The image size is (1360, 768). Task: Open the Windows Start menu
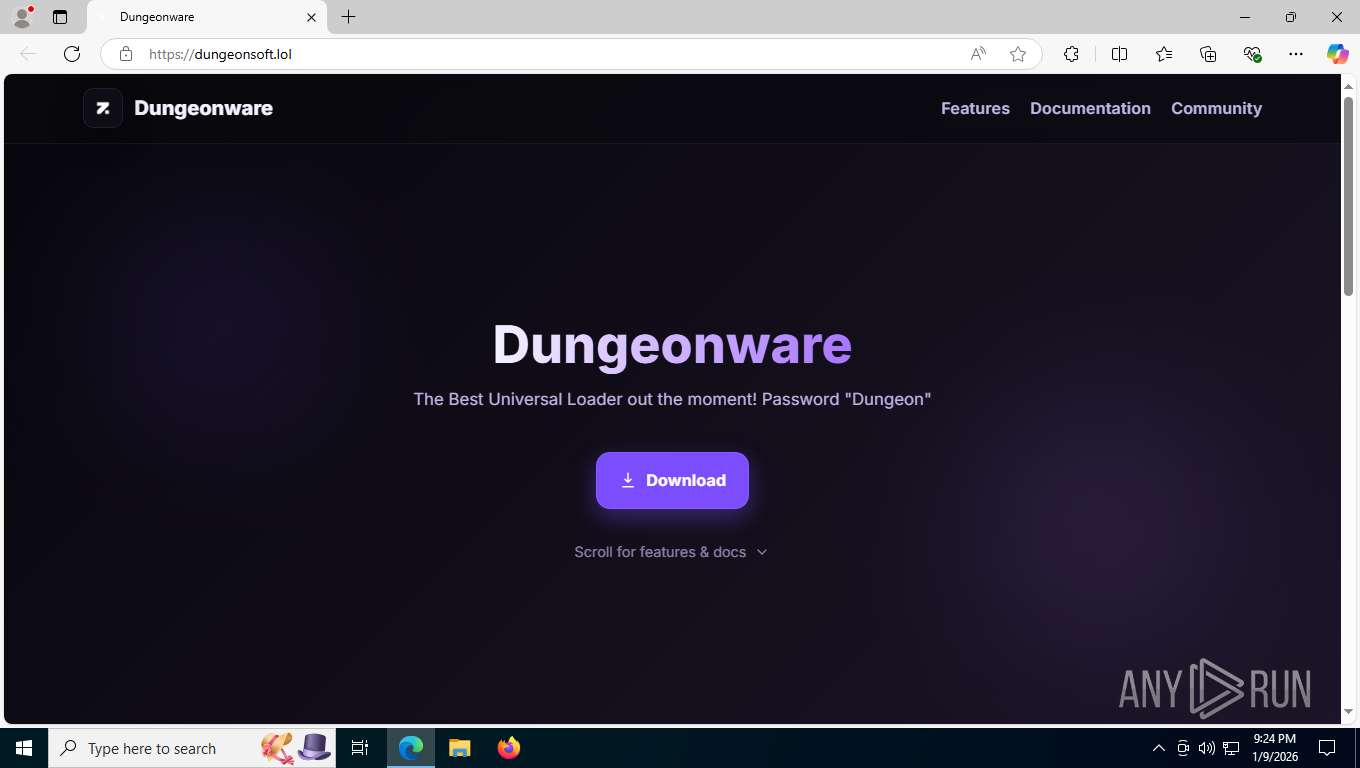pyautogui.click(x=24, y=748)
